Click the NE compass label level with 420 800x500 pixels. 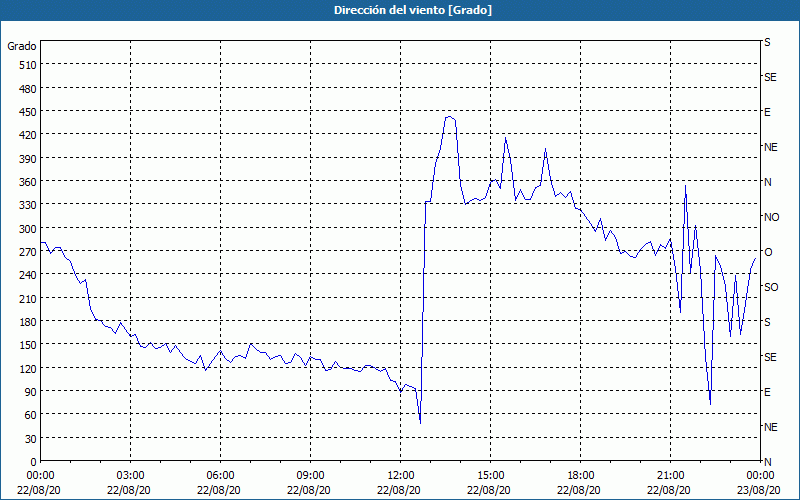770,147
